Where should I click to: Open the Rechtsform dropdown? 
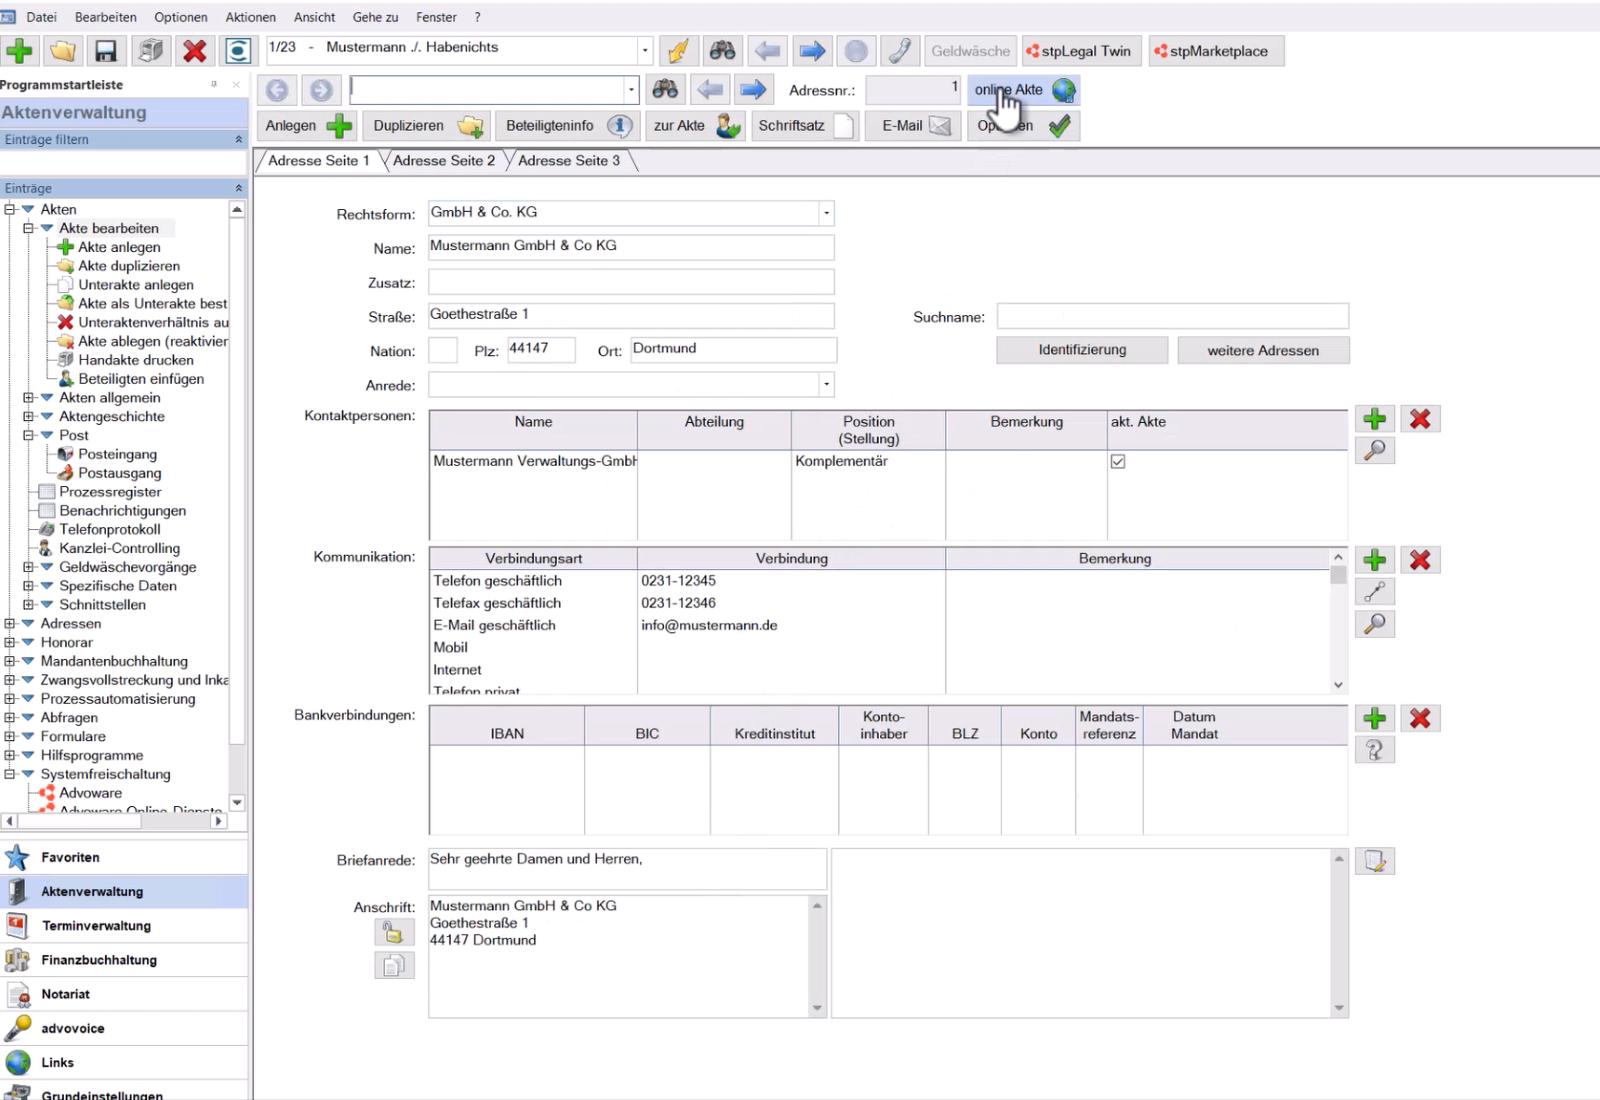(826, 212)
